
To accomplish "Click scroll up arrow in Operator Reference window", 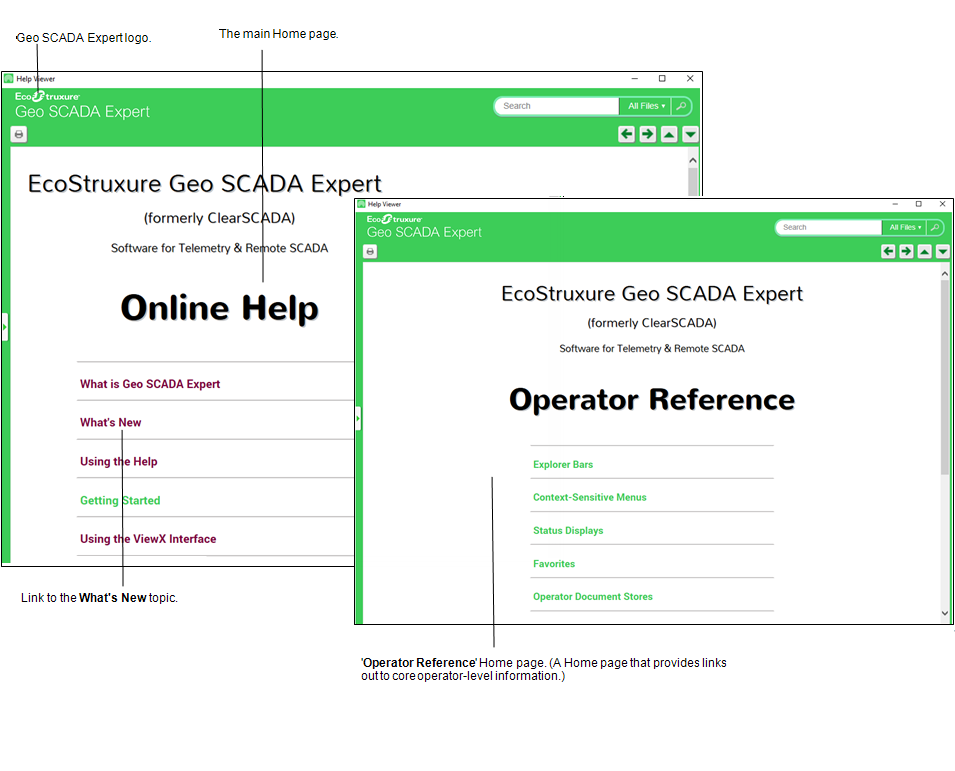I will pos(945,274).
